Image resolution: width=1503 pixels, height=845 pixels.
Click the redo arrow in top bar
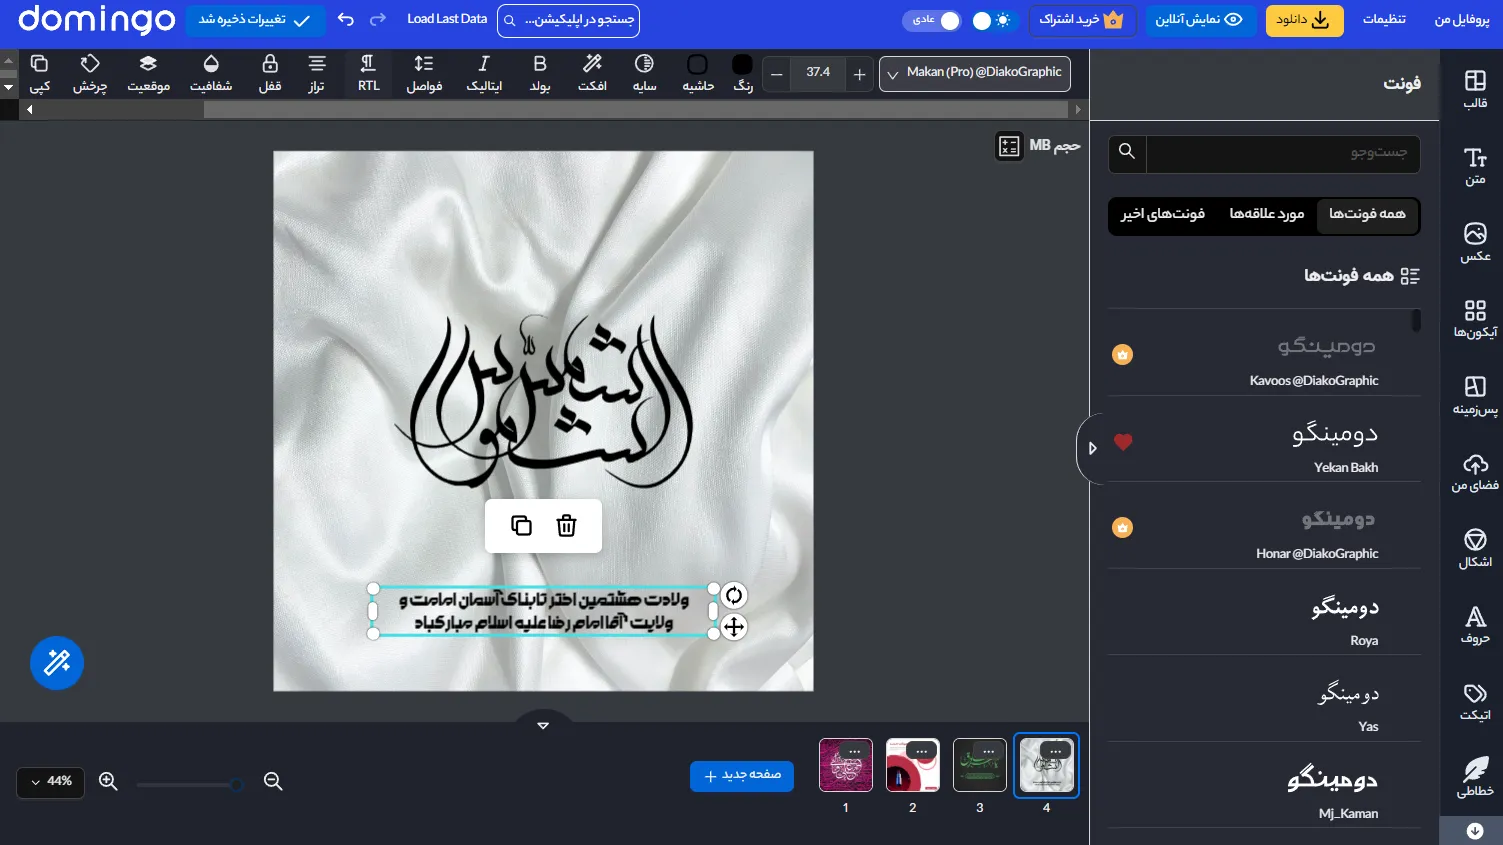pyautogui.click(x=377, y=19)
